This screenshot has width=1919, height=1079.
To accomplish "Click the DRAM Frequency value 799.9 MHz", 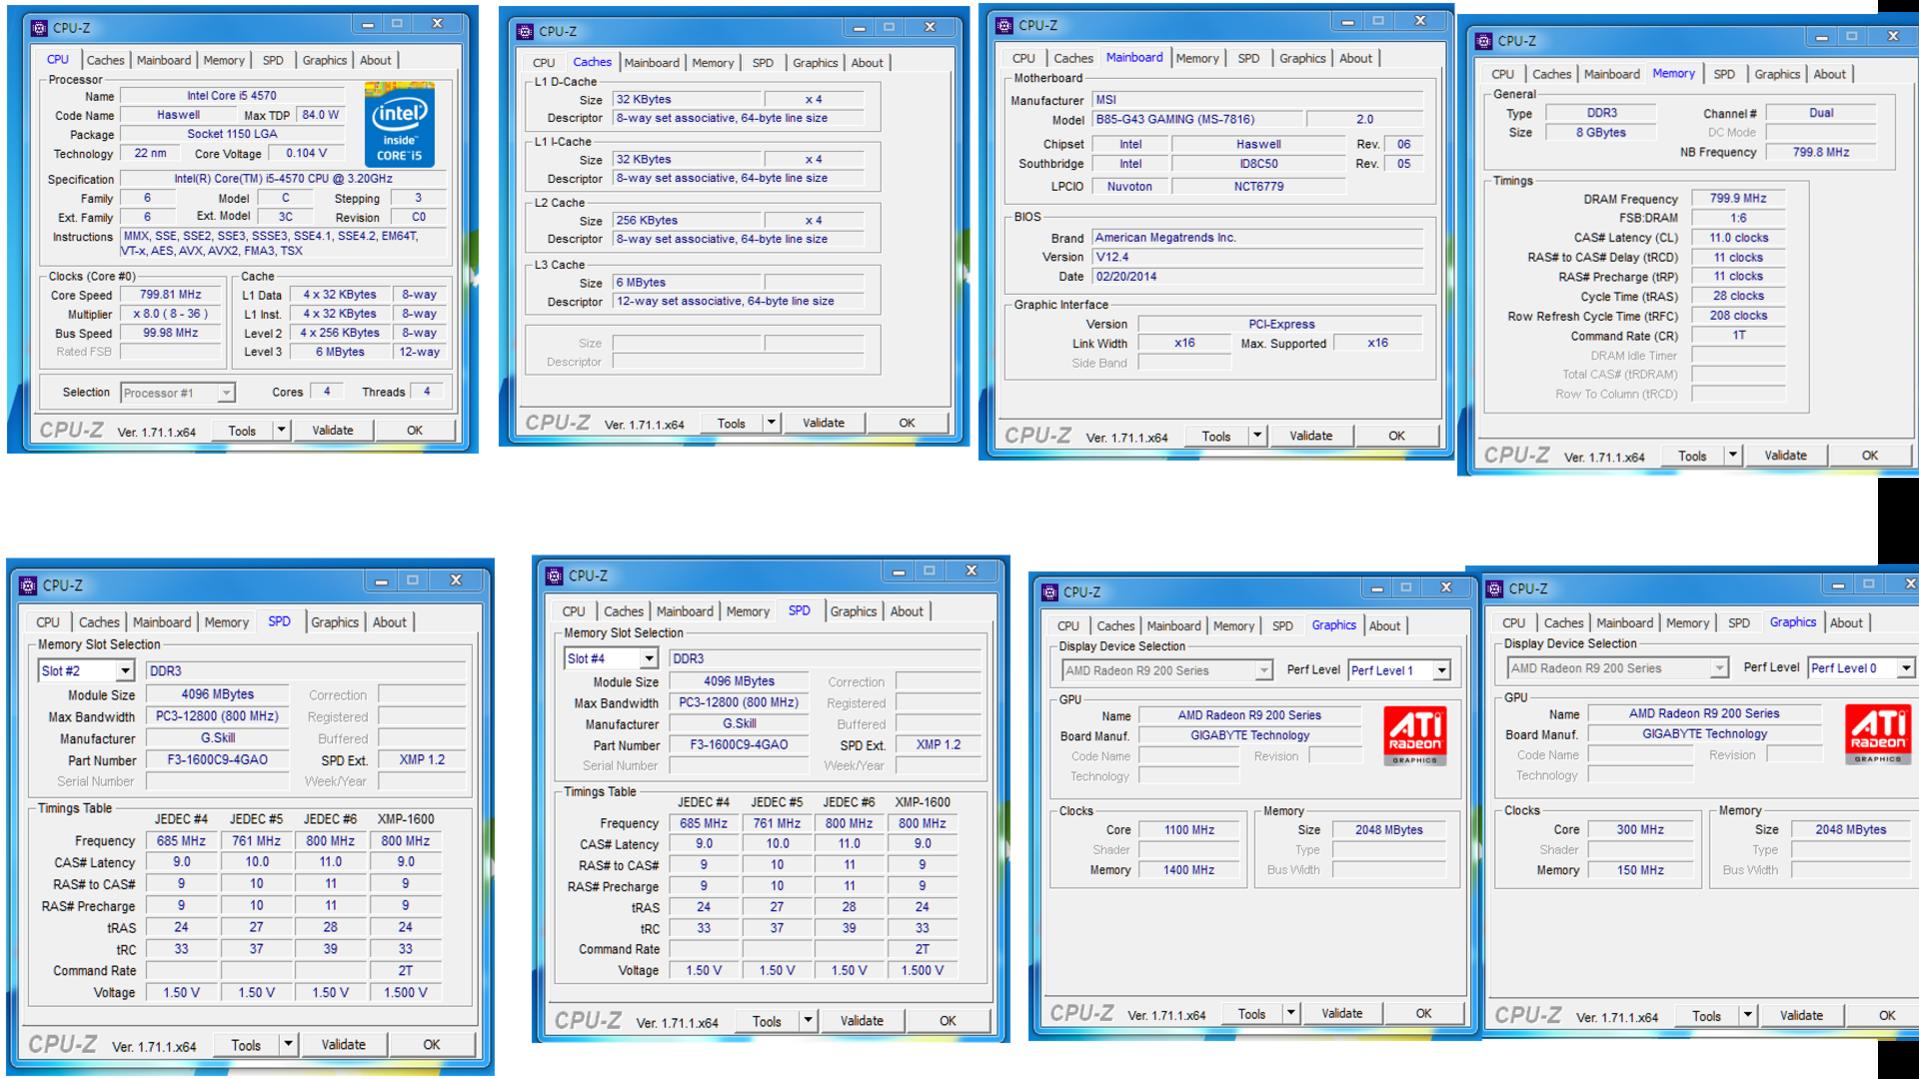I will click(1738, 199).
